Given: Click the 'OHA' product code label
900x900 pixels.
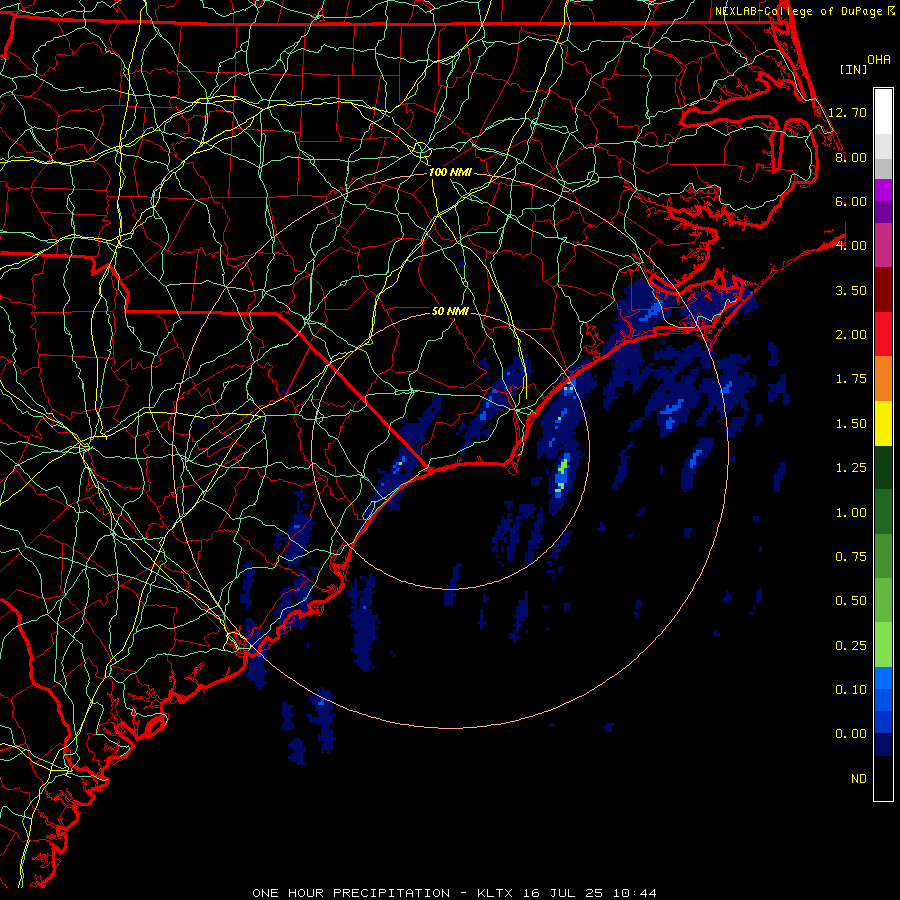Looking at the screenshot, I should [x=879, y=60].
